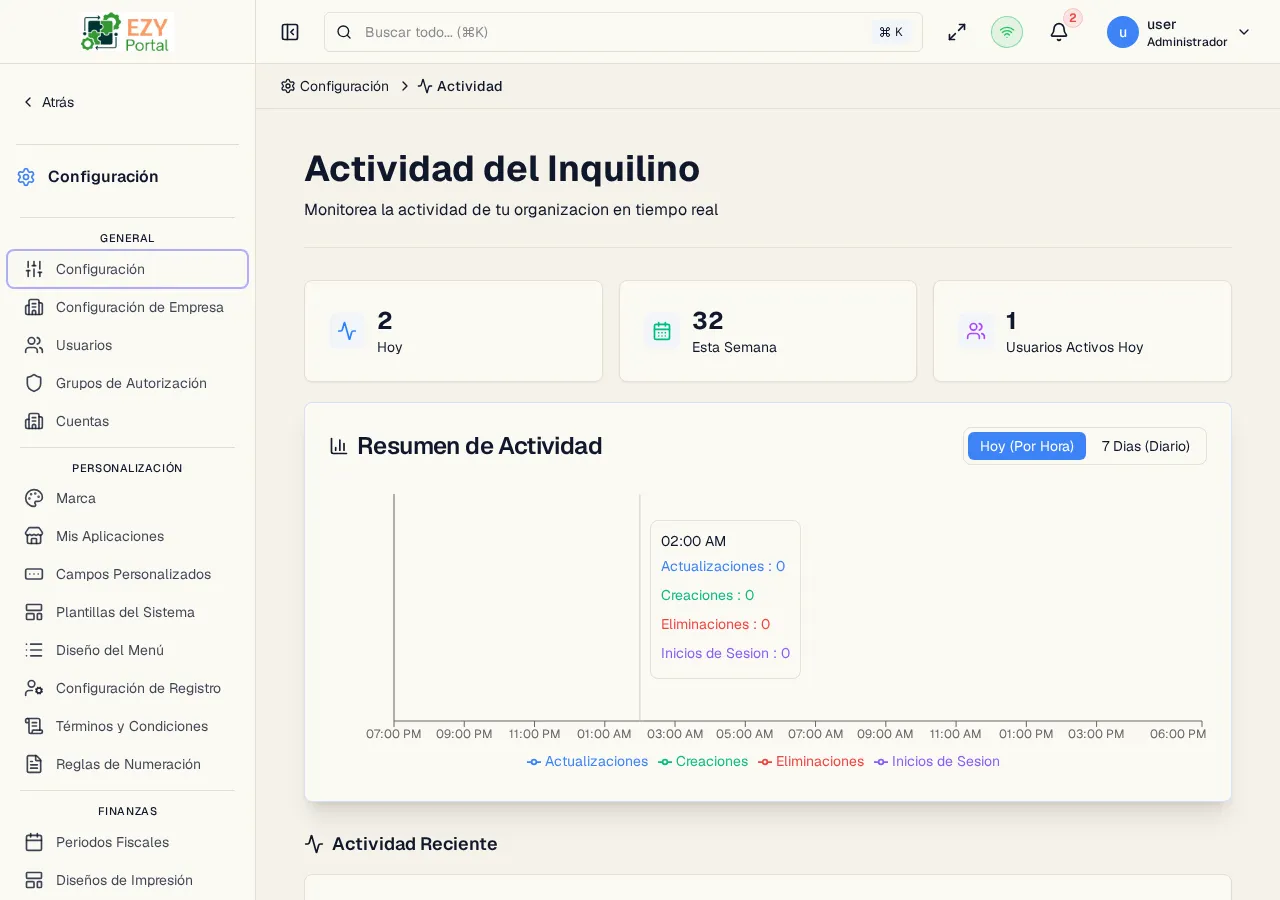Click the Configuración gear icon in sidebar header
Screen dimensions: 1280x900
(26, 177)
